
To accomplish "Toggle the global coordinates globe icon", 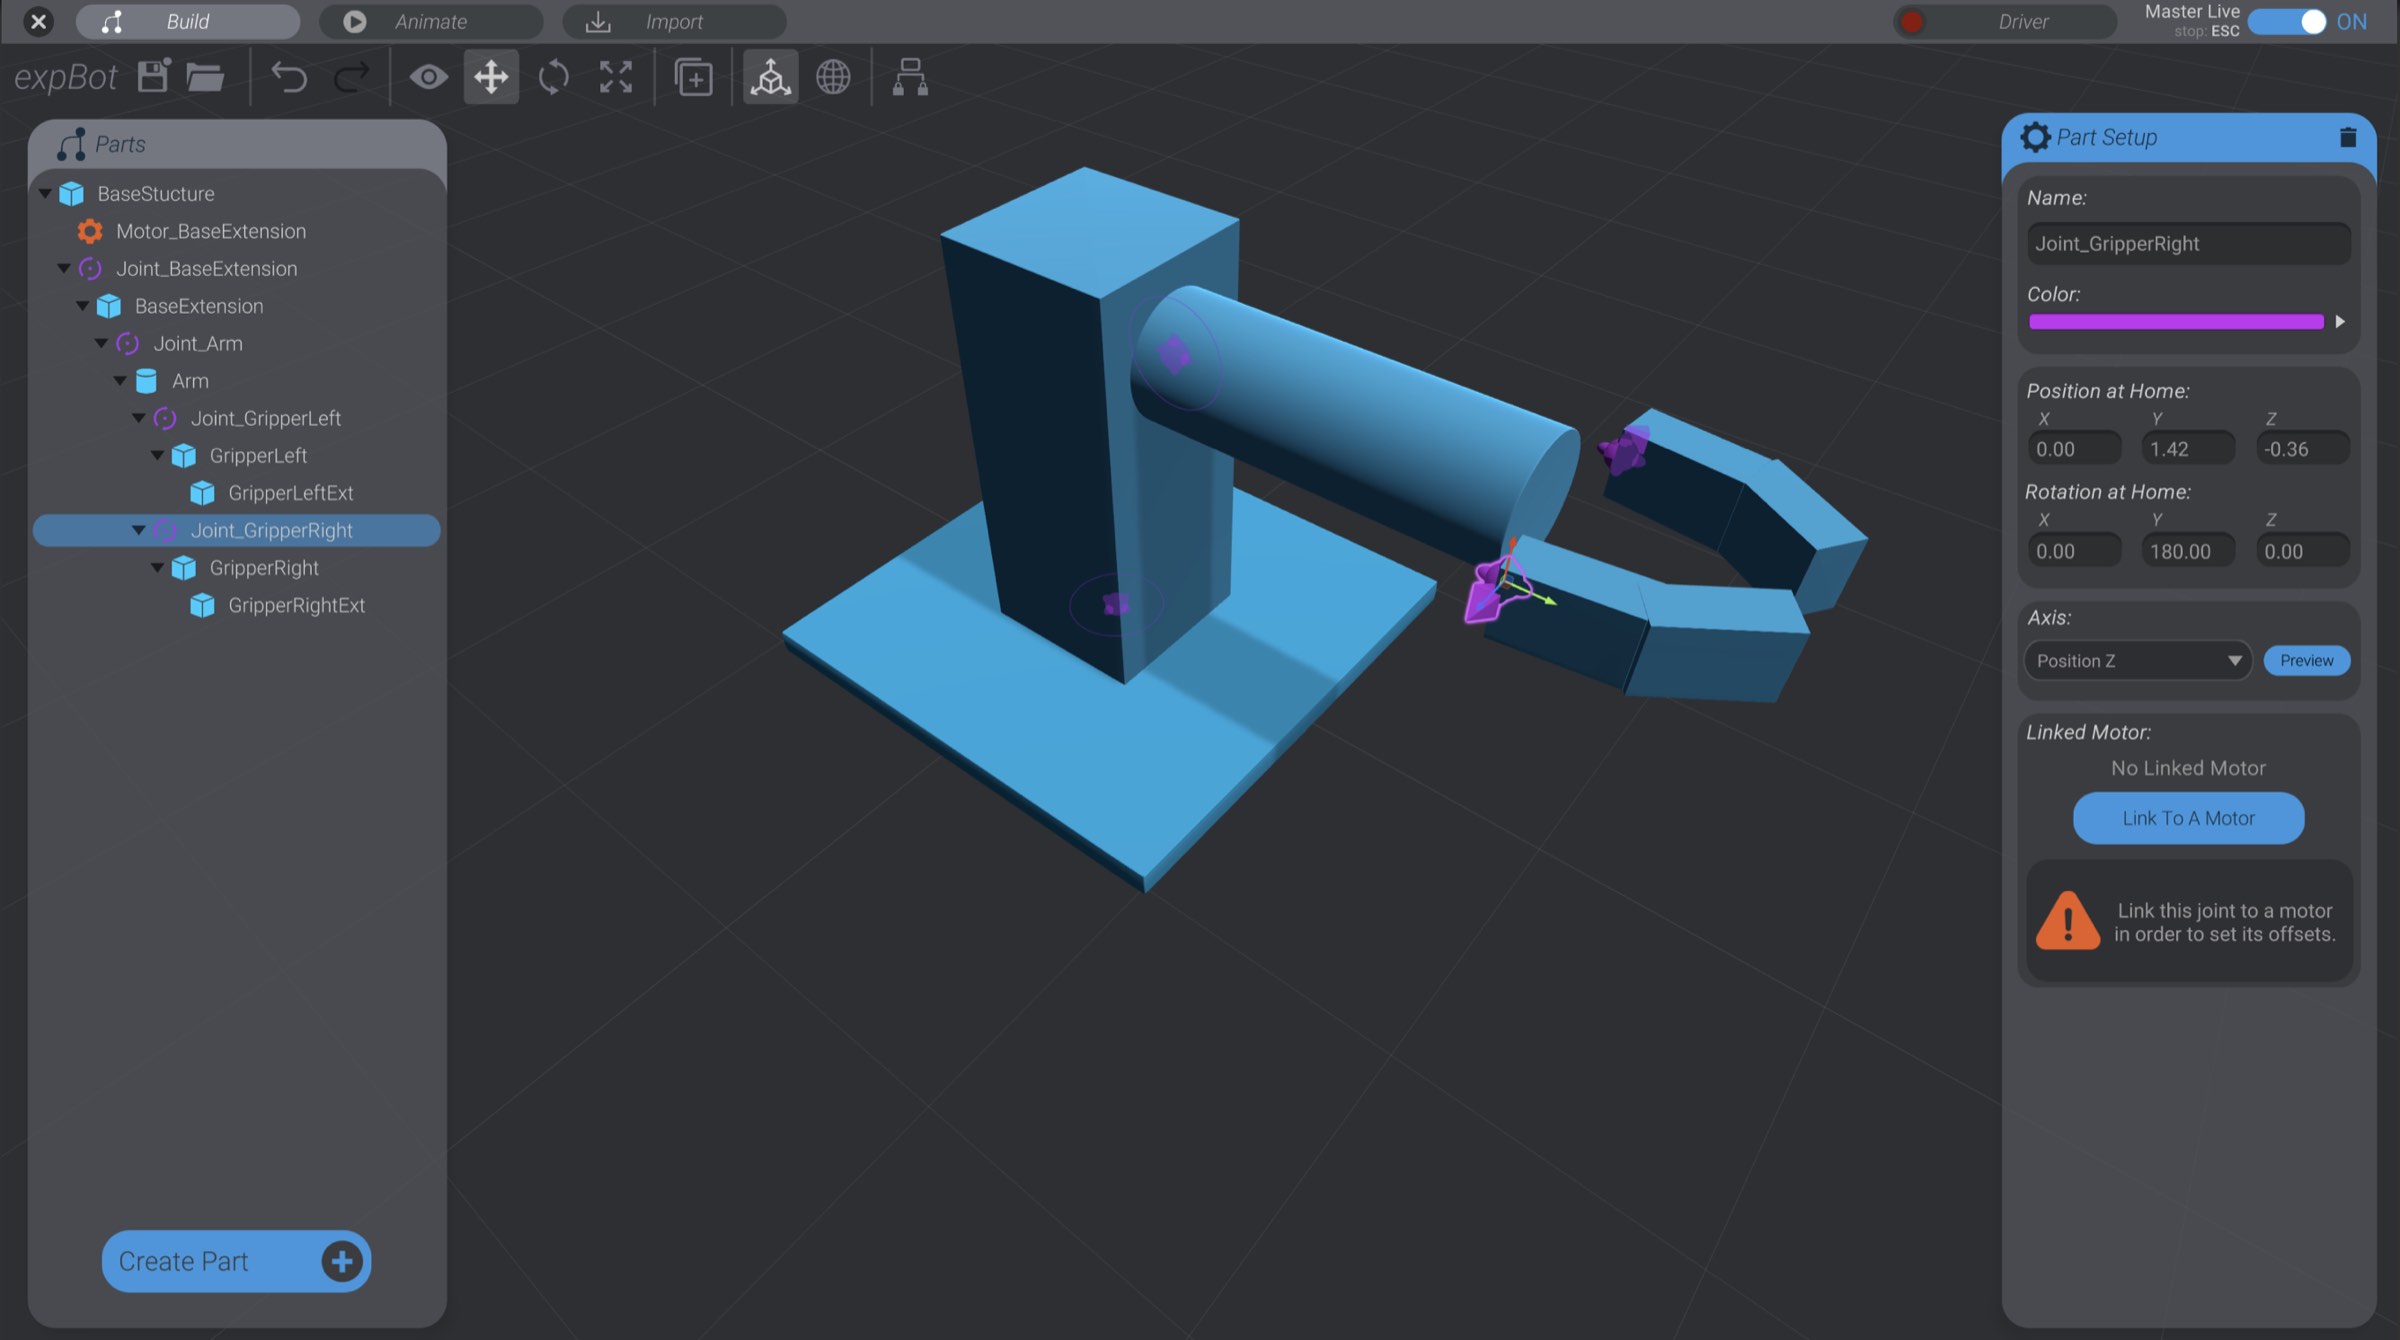I will [x=833, y=77].
